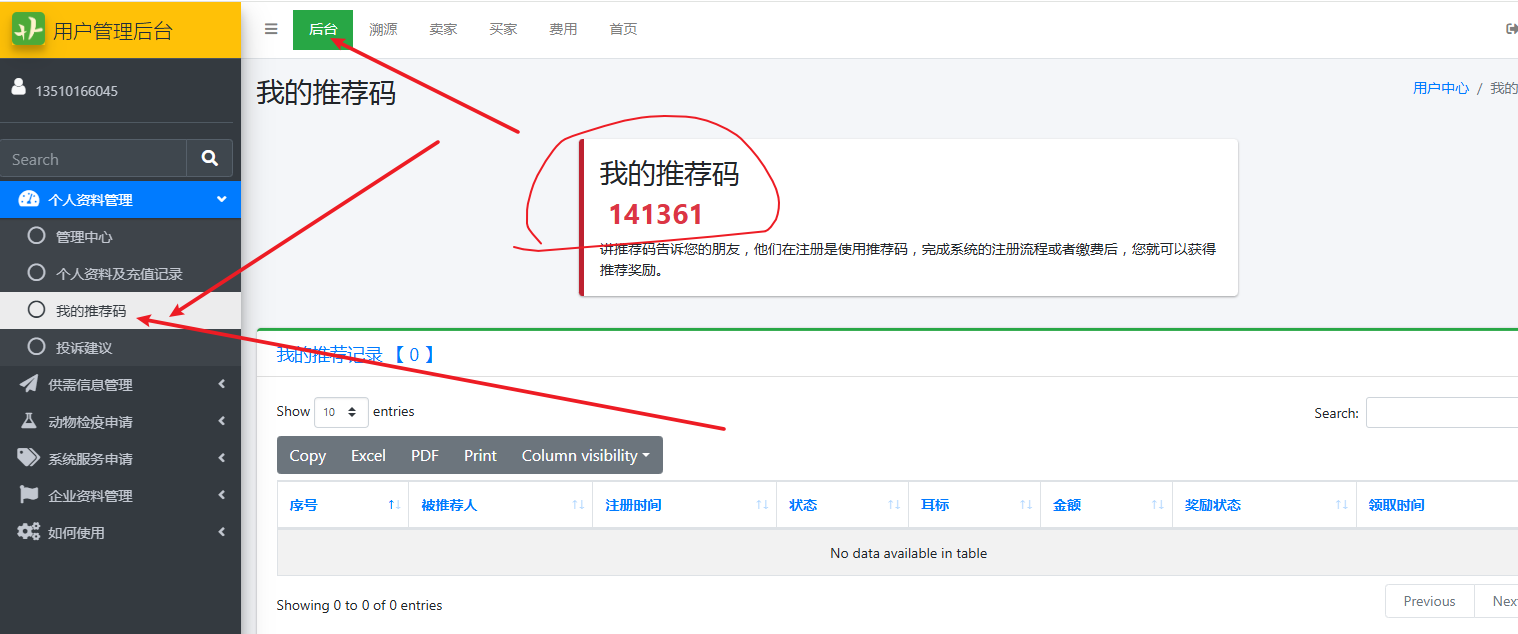The width and height of the screenshot is (1518, 634).
Task: Click the green logo icon beside 用户管理后台
Action: (x=28, y=29)
